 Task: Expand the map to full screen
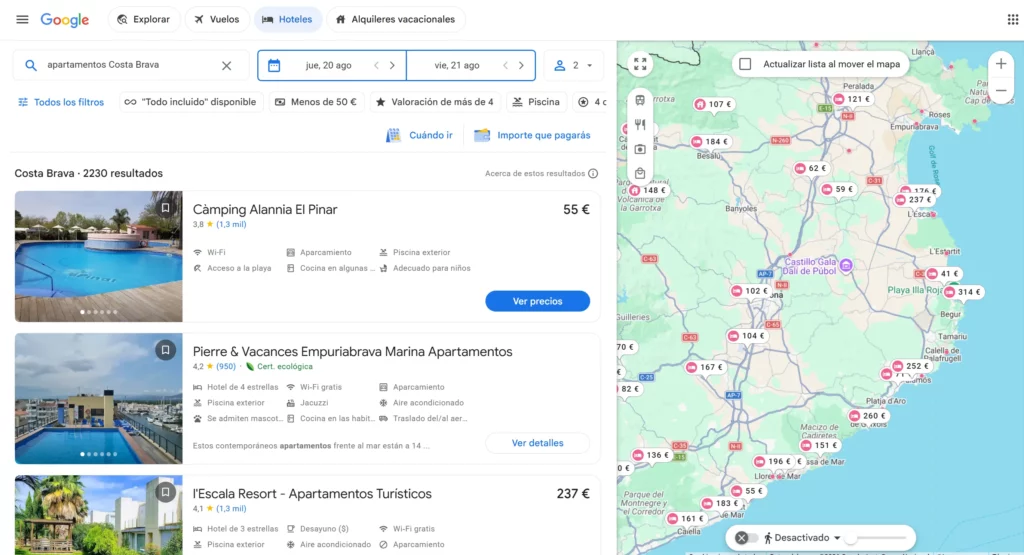[x=640, y=64]
